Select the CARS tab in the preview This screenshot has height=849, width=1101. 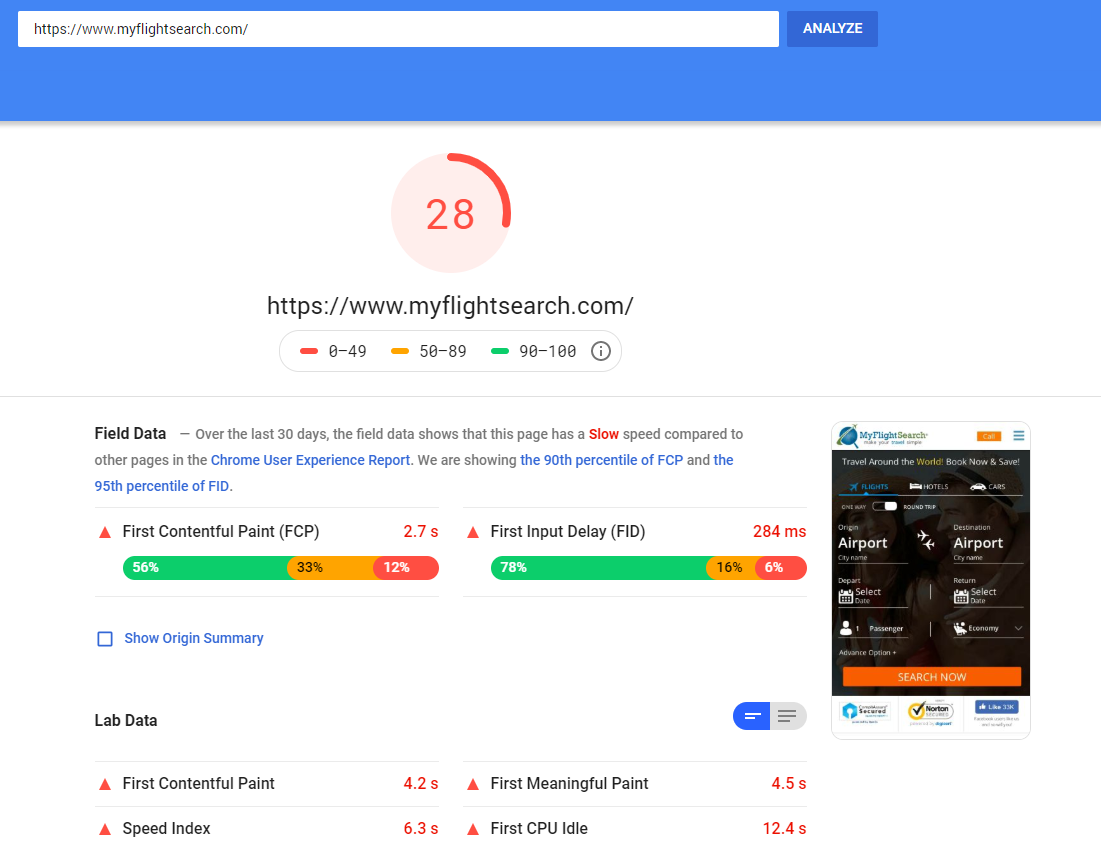987,487
